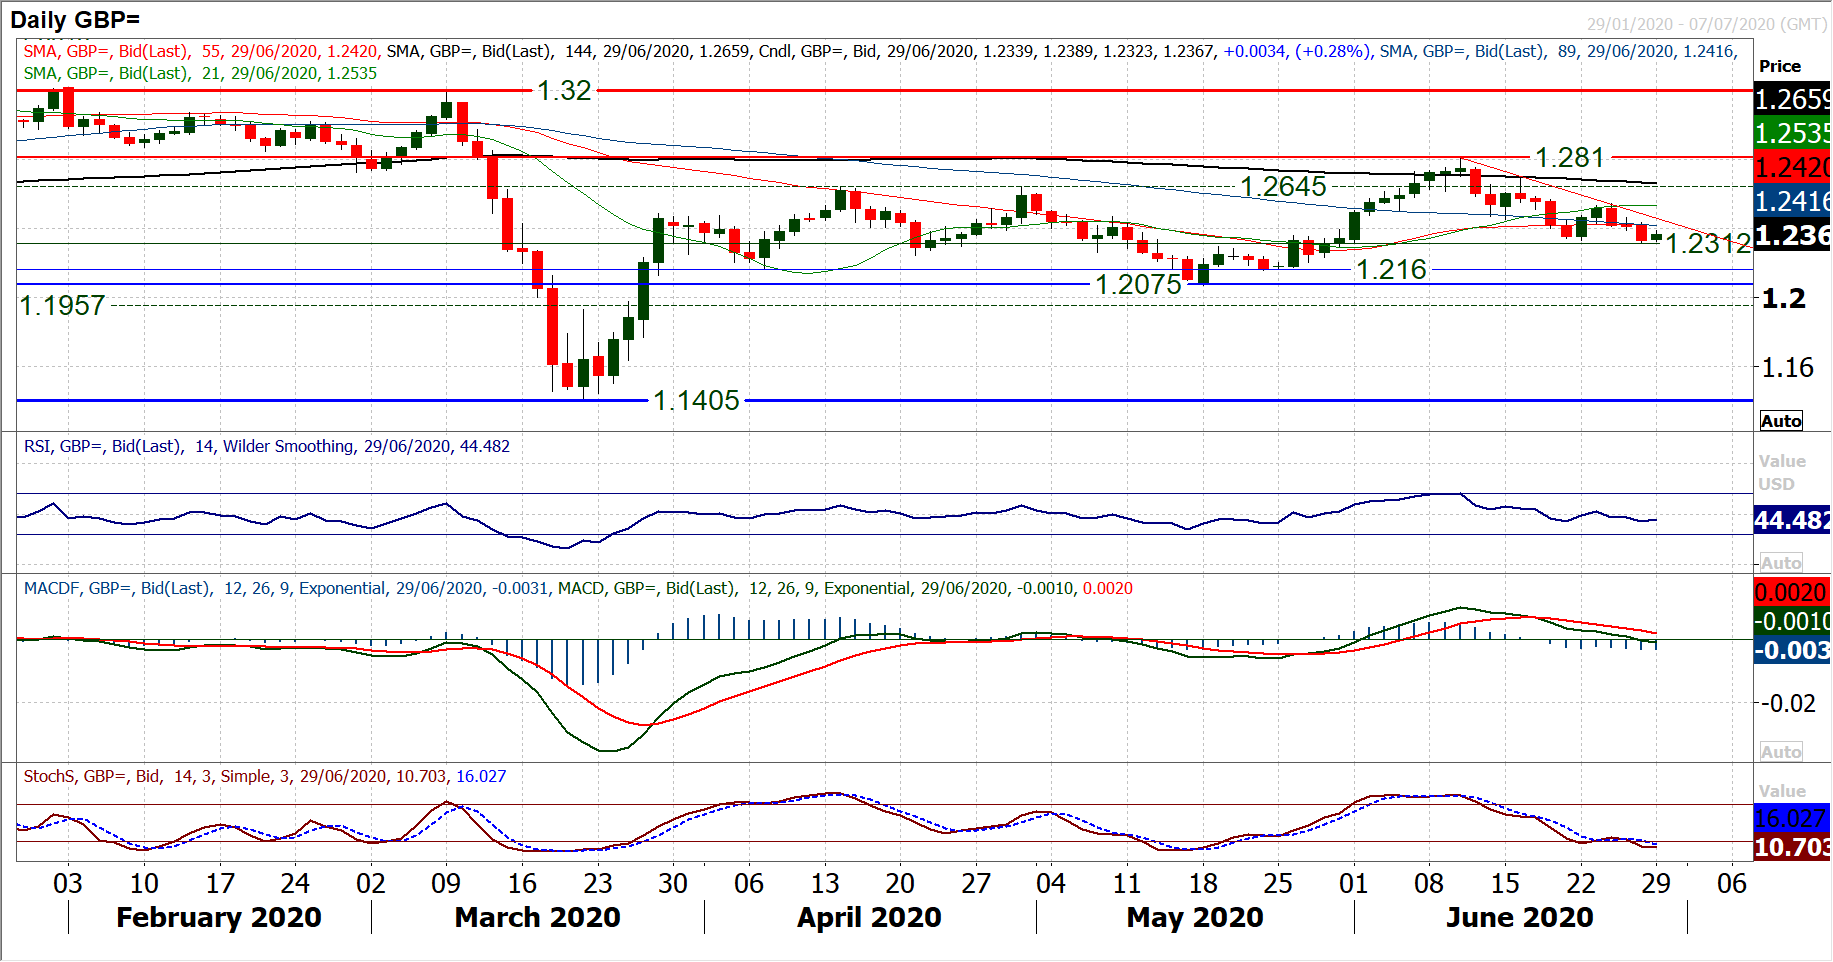Click the Auto button on price chart

pos(1781,421)
